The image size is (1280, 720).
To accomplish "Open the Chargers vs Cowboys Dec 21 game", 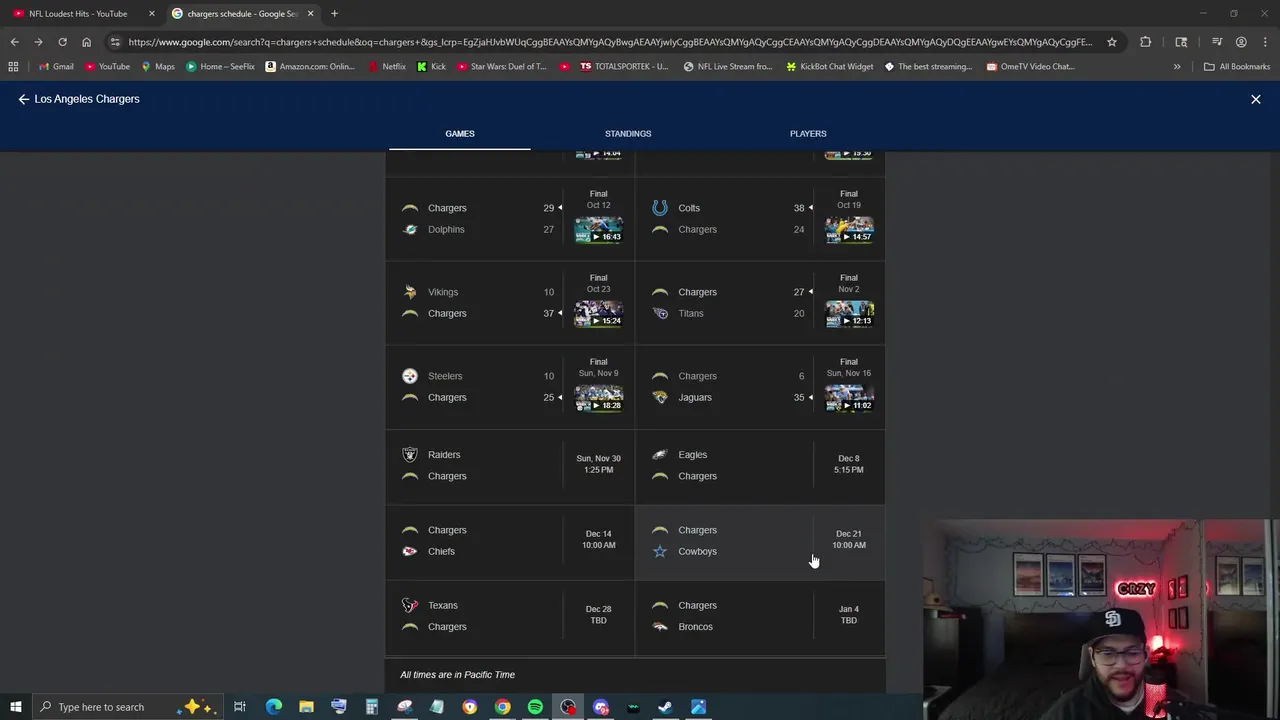I will tap(760, 541).
